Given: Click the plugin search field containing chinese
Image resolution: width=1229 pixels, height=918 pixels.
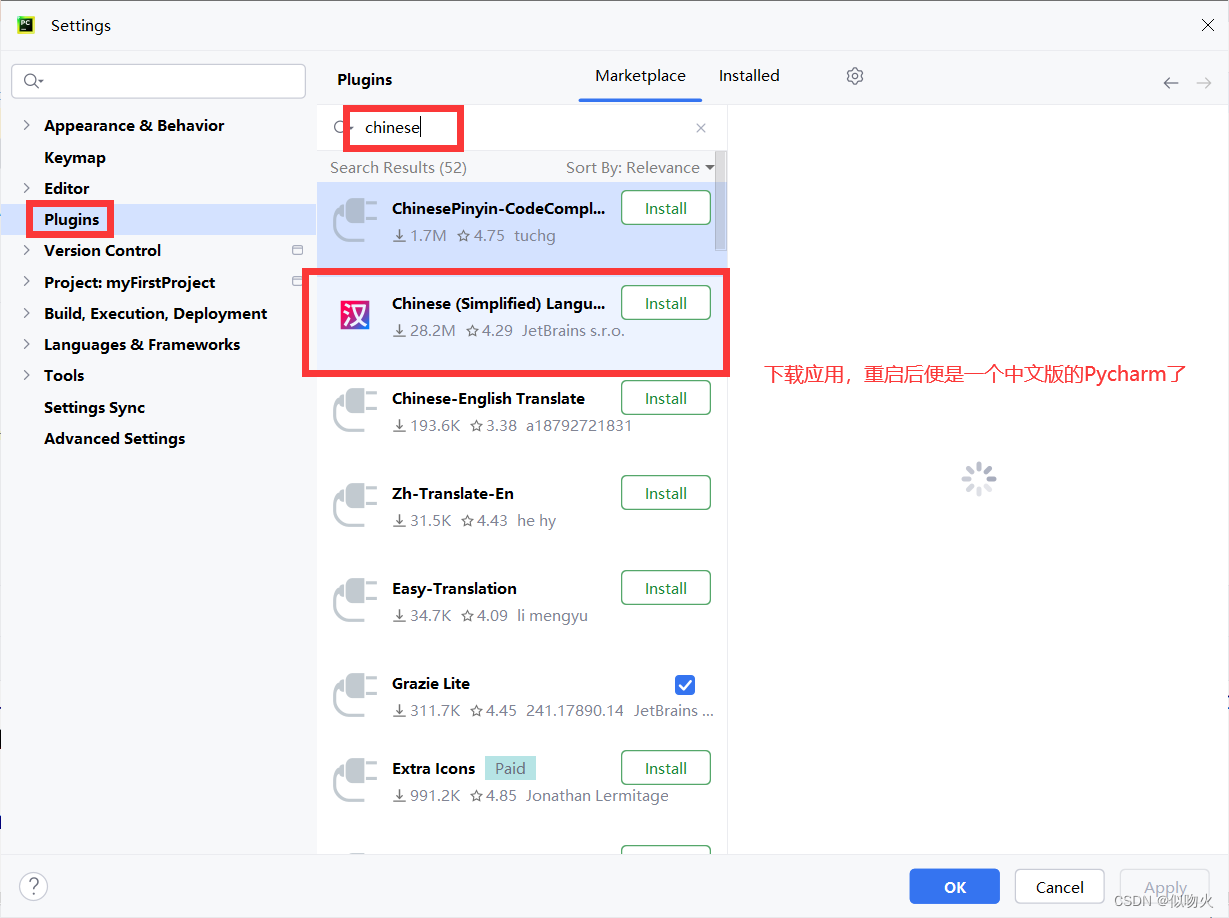Looking at the screenshot, I should click(522, 128).
